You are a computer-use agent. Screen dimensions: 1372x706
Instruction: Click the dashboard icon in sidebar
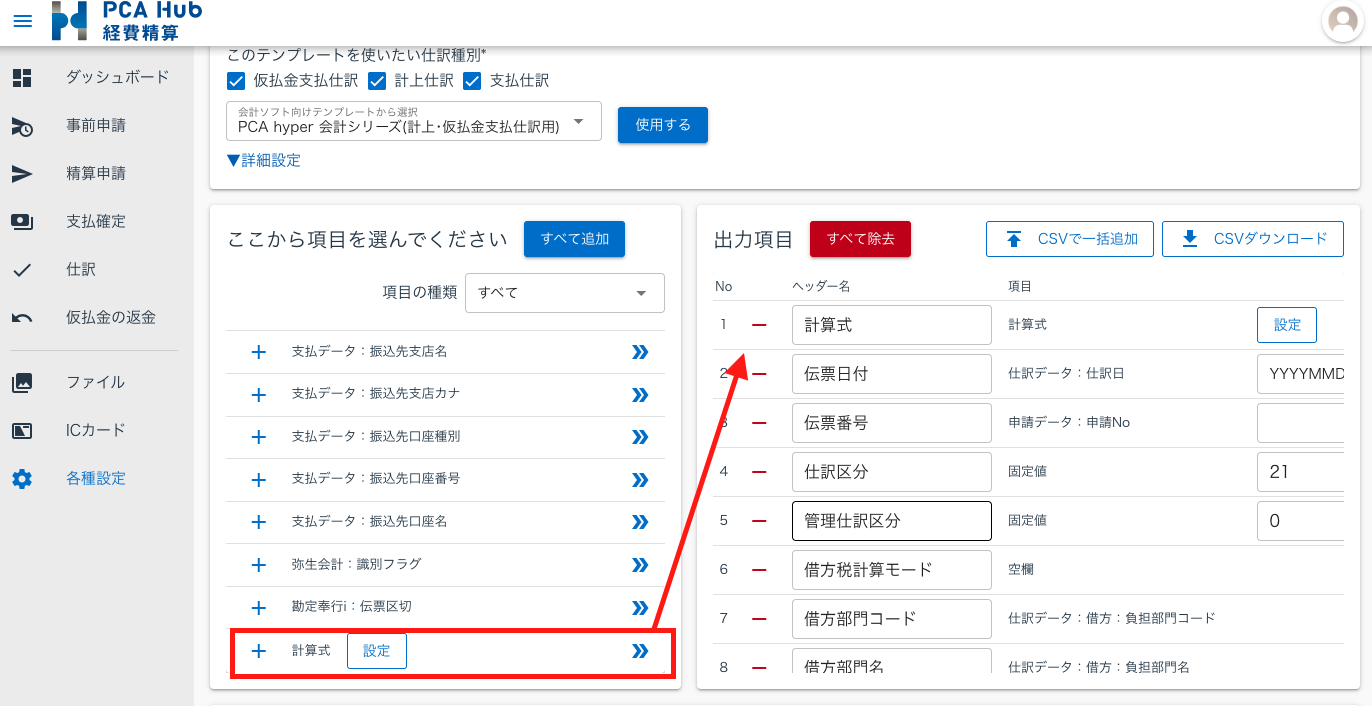[22, 78]
